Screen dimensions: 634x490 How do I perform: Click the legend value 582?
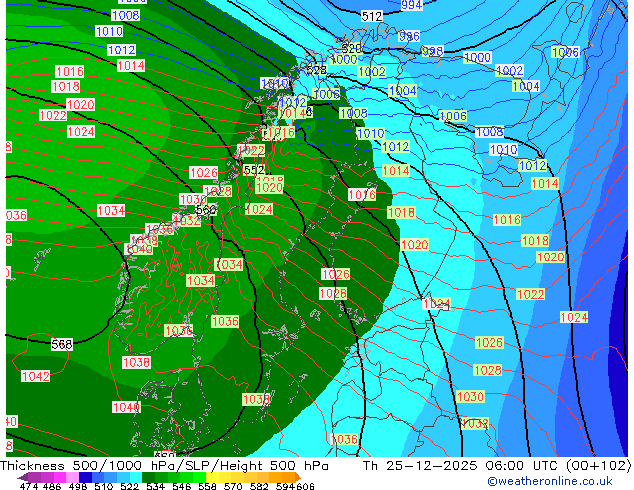pyautogui.click(x=259, y=486)
